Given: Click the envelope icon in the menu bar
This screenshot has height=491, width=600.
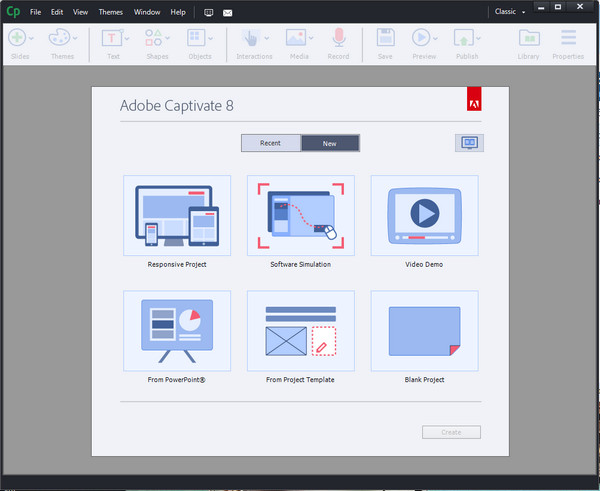Looking at the screenshot, I should pyautogui.click(x=228, y=13).
